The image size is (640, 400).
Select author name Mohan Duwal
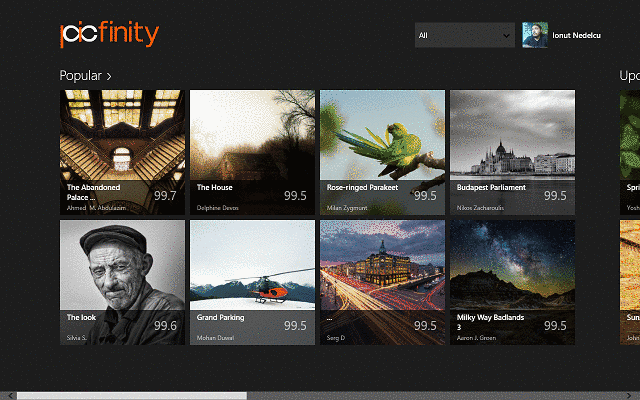tap(216, 338)
